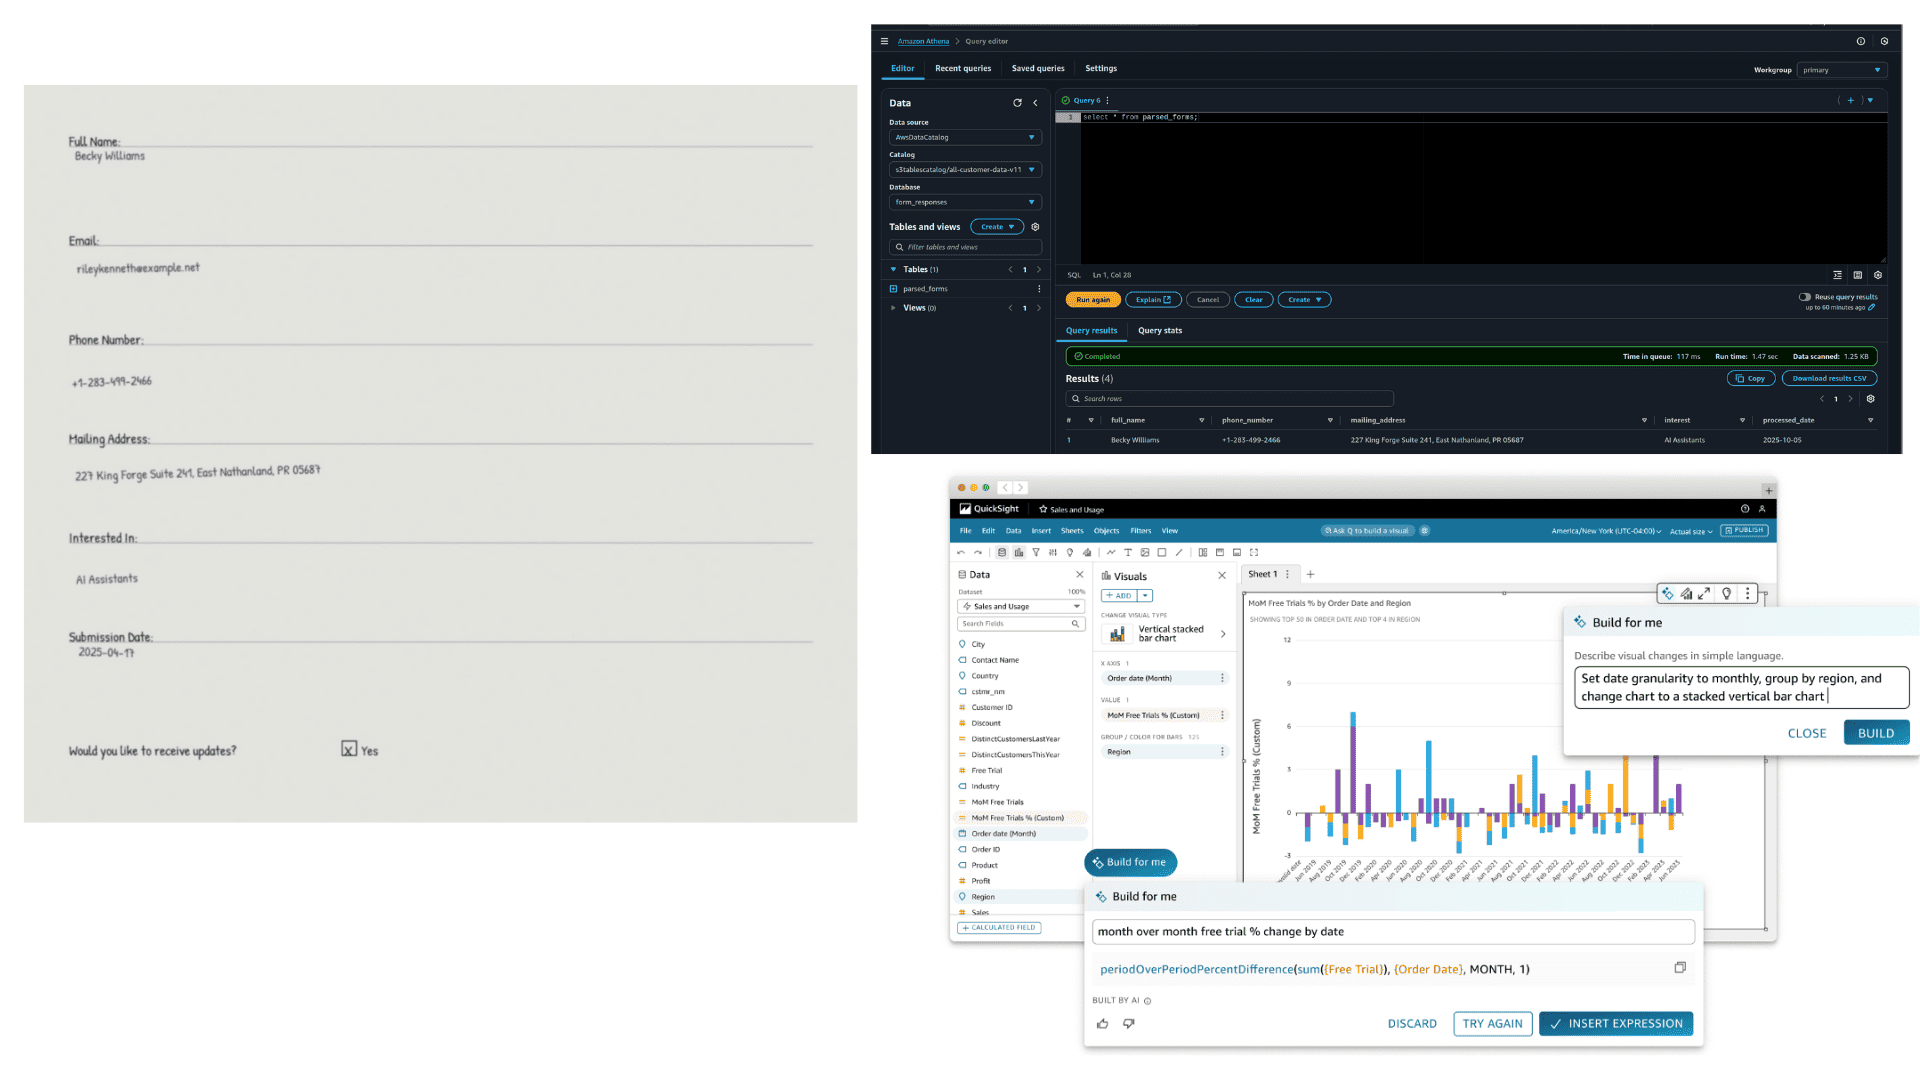
Task: Copy the periodOverPeriod expression
Action: [x=1680, y=968]
